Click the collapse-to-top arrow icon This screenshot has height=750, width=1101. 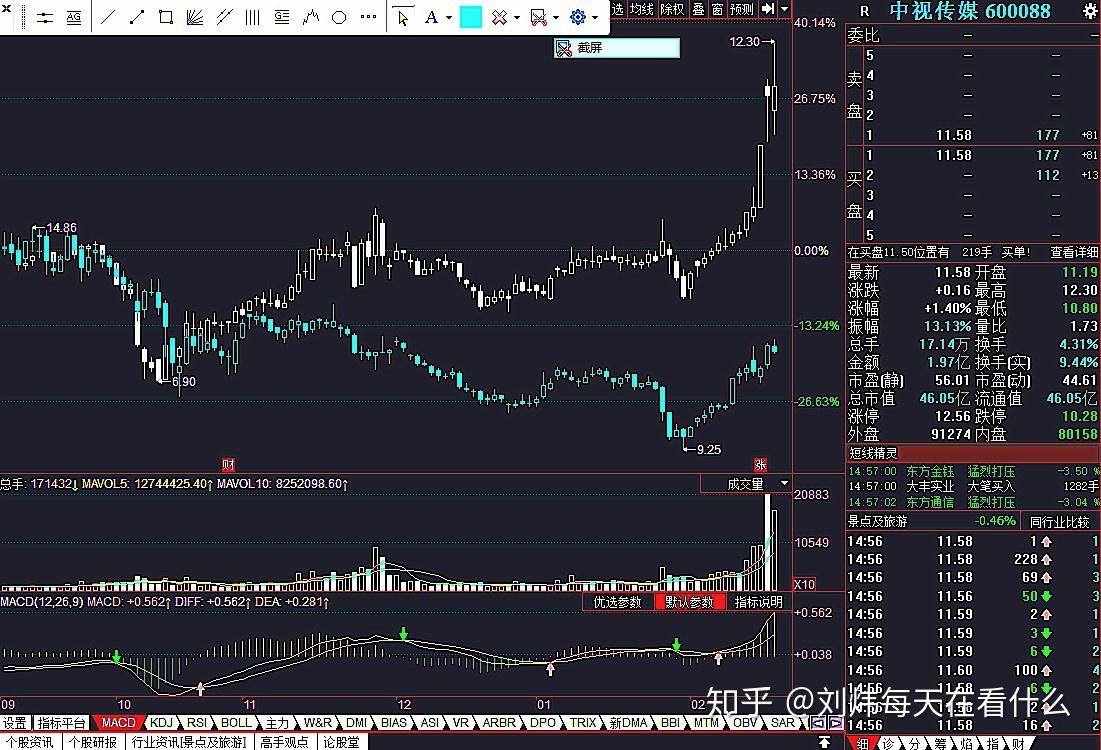pos(824,742)
